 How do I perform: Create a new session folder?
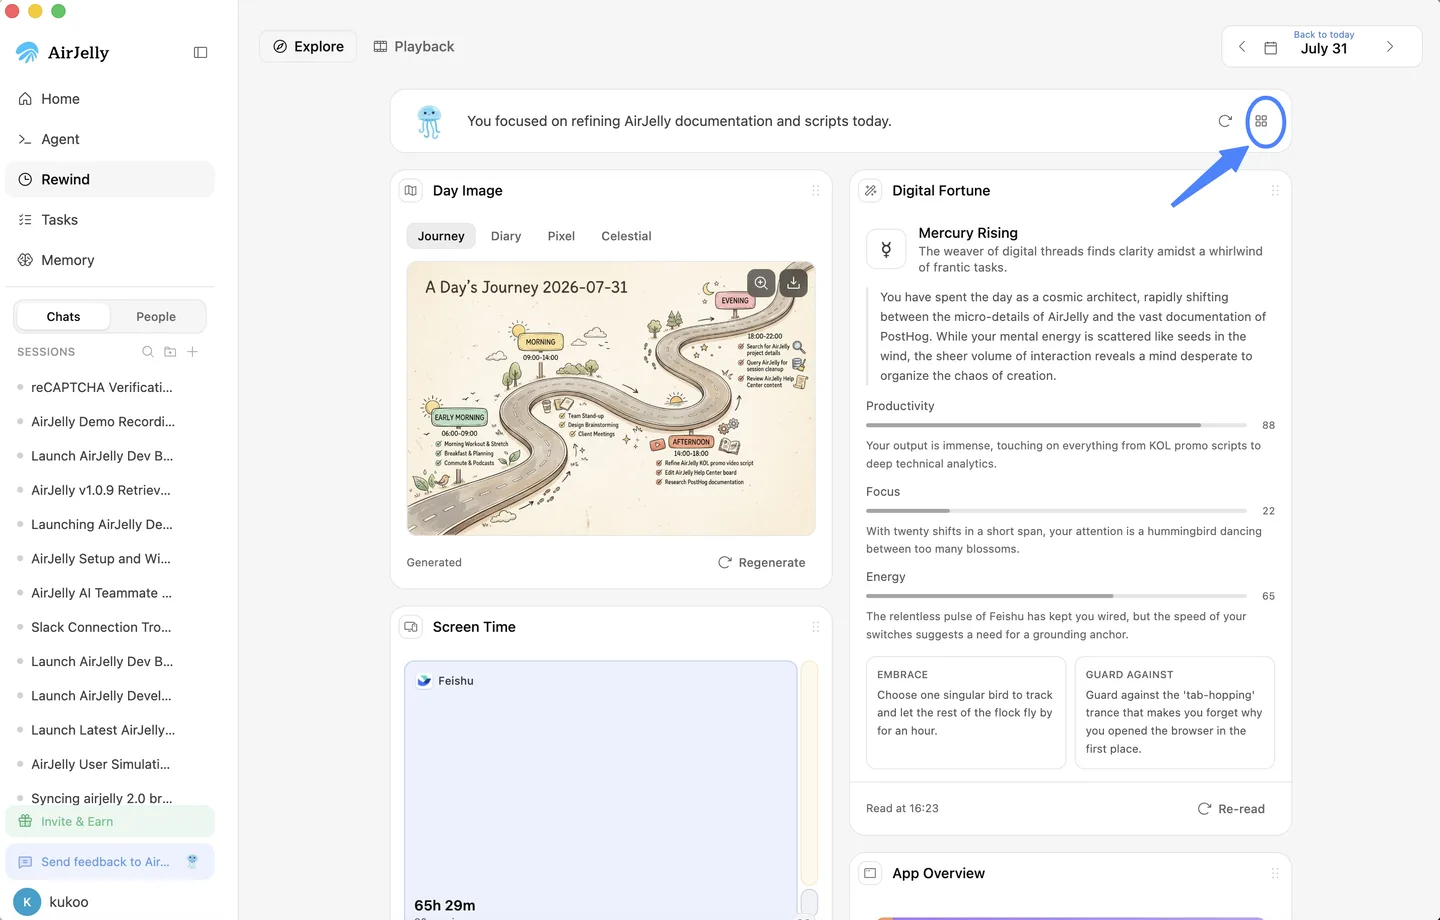170,352
